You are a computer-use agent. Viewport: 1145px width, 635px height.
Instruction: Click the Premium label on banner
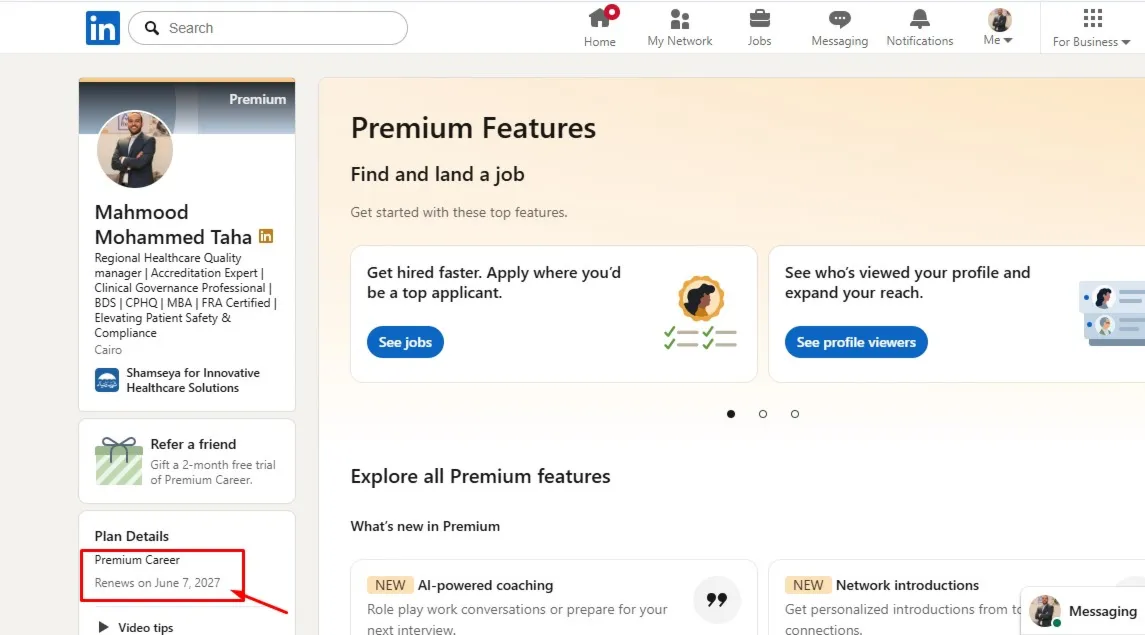tap(258, 99)
